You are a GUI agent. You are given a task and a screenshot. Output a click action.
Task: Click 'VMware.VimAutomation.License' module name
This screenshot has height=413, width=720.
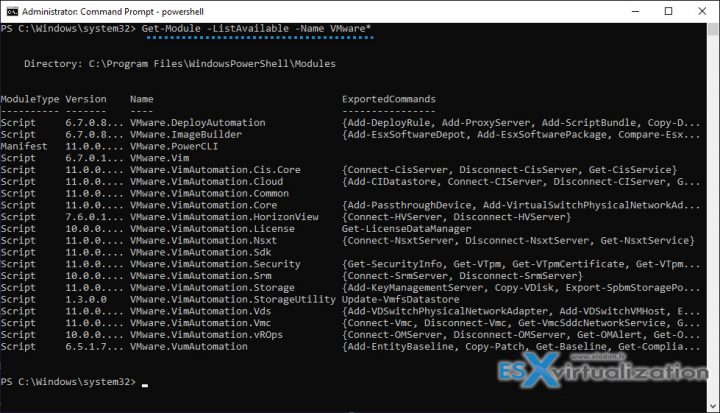(212, 229)
